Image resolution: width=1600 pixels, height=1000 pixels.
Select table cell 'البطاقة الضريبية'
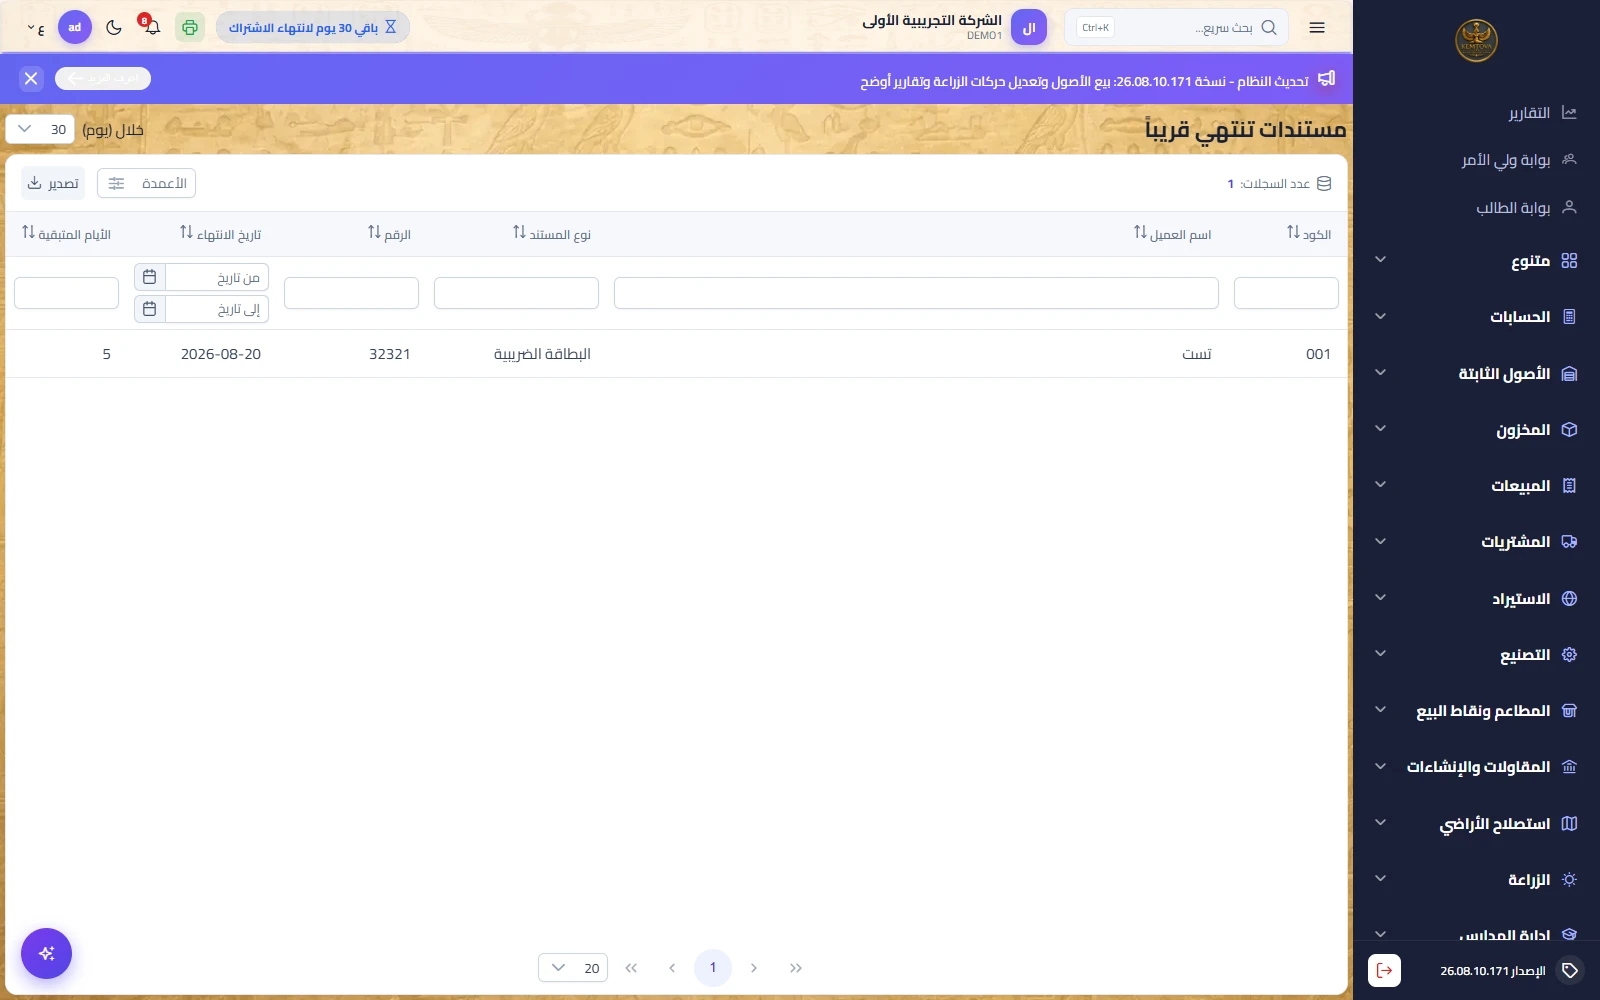[542, 354]
